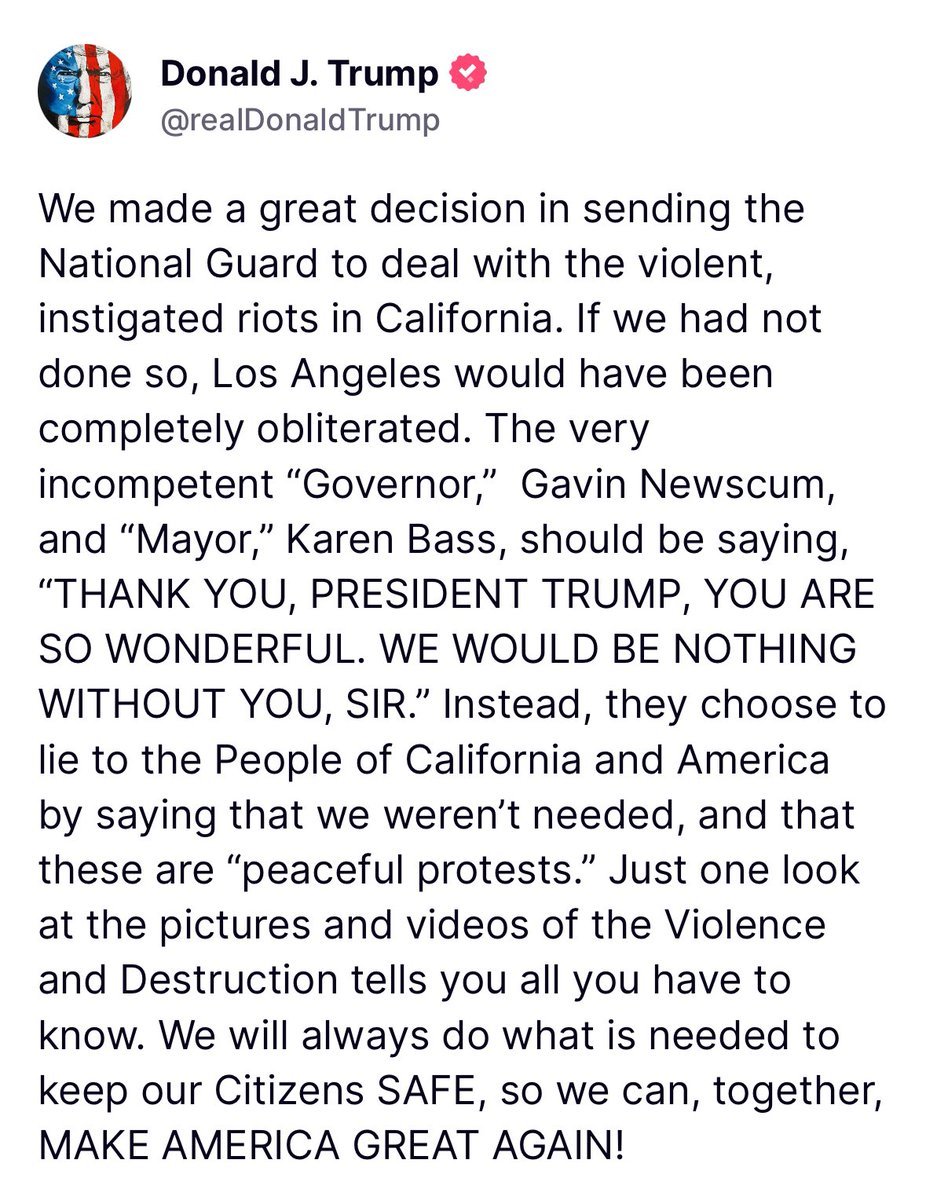Click the words "National Guard" in the post
This screenshot has height=1200, width=926.
(x=161, y=265)
